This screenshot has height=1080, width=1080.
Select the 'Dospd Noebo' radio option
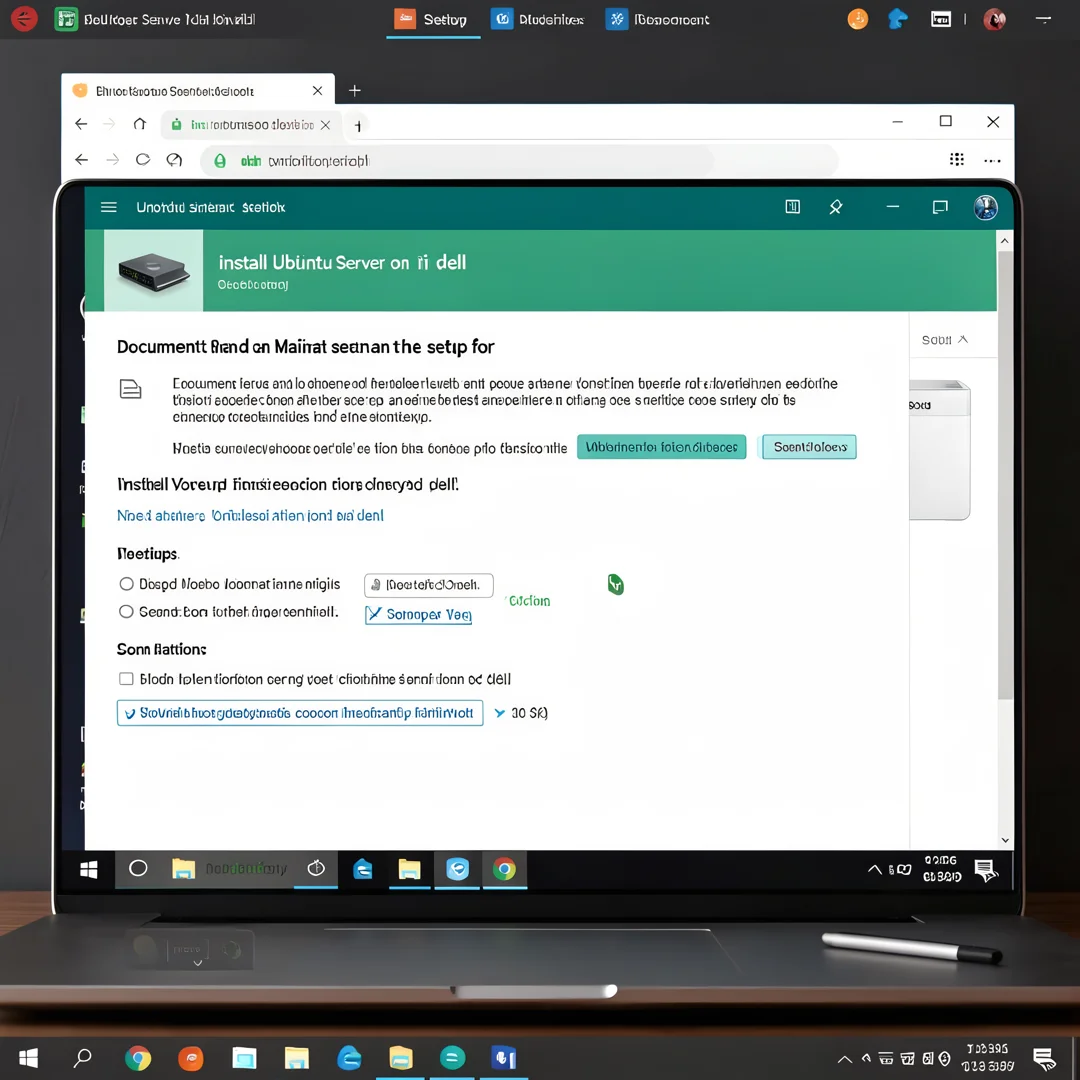click(x=126, y=584)
